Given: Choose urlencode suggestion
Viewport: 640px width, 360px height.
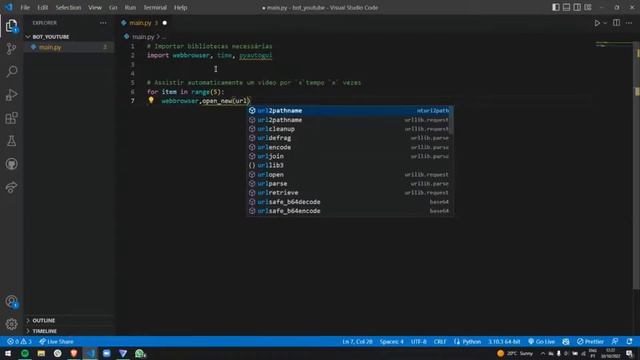Looking at the screenshot, I should point(349,147).
